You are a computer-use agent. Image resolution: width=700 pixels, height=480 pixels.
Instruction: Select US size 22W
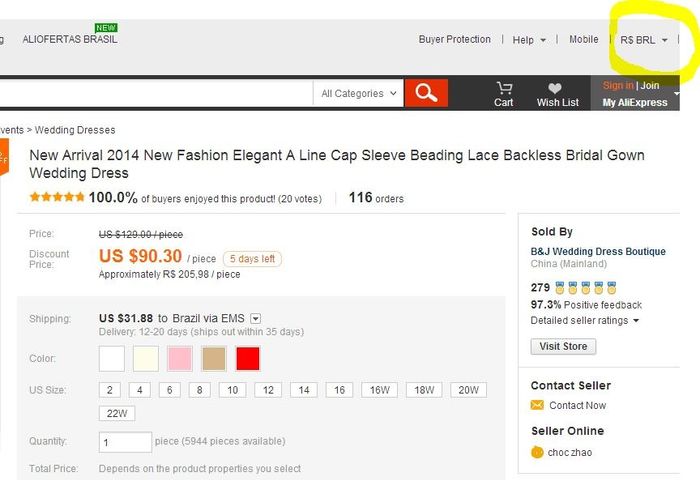coord(117,413)
